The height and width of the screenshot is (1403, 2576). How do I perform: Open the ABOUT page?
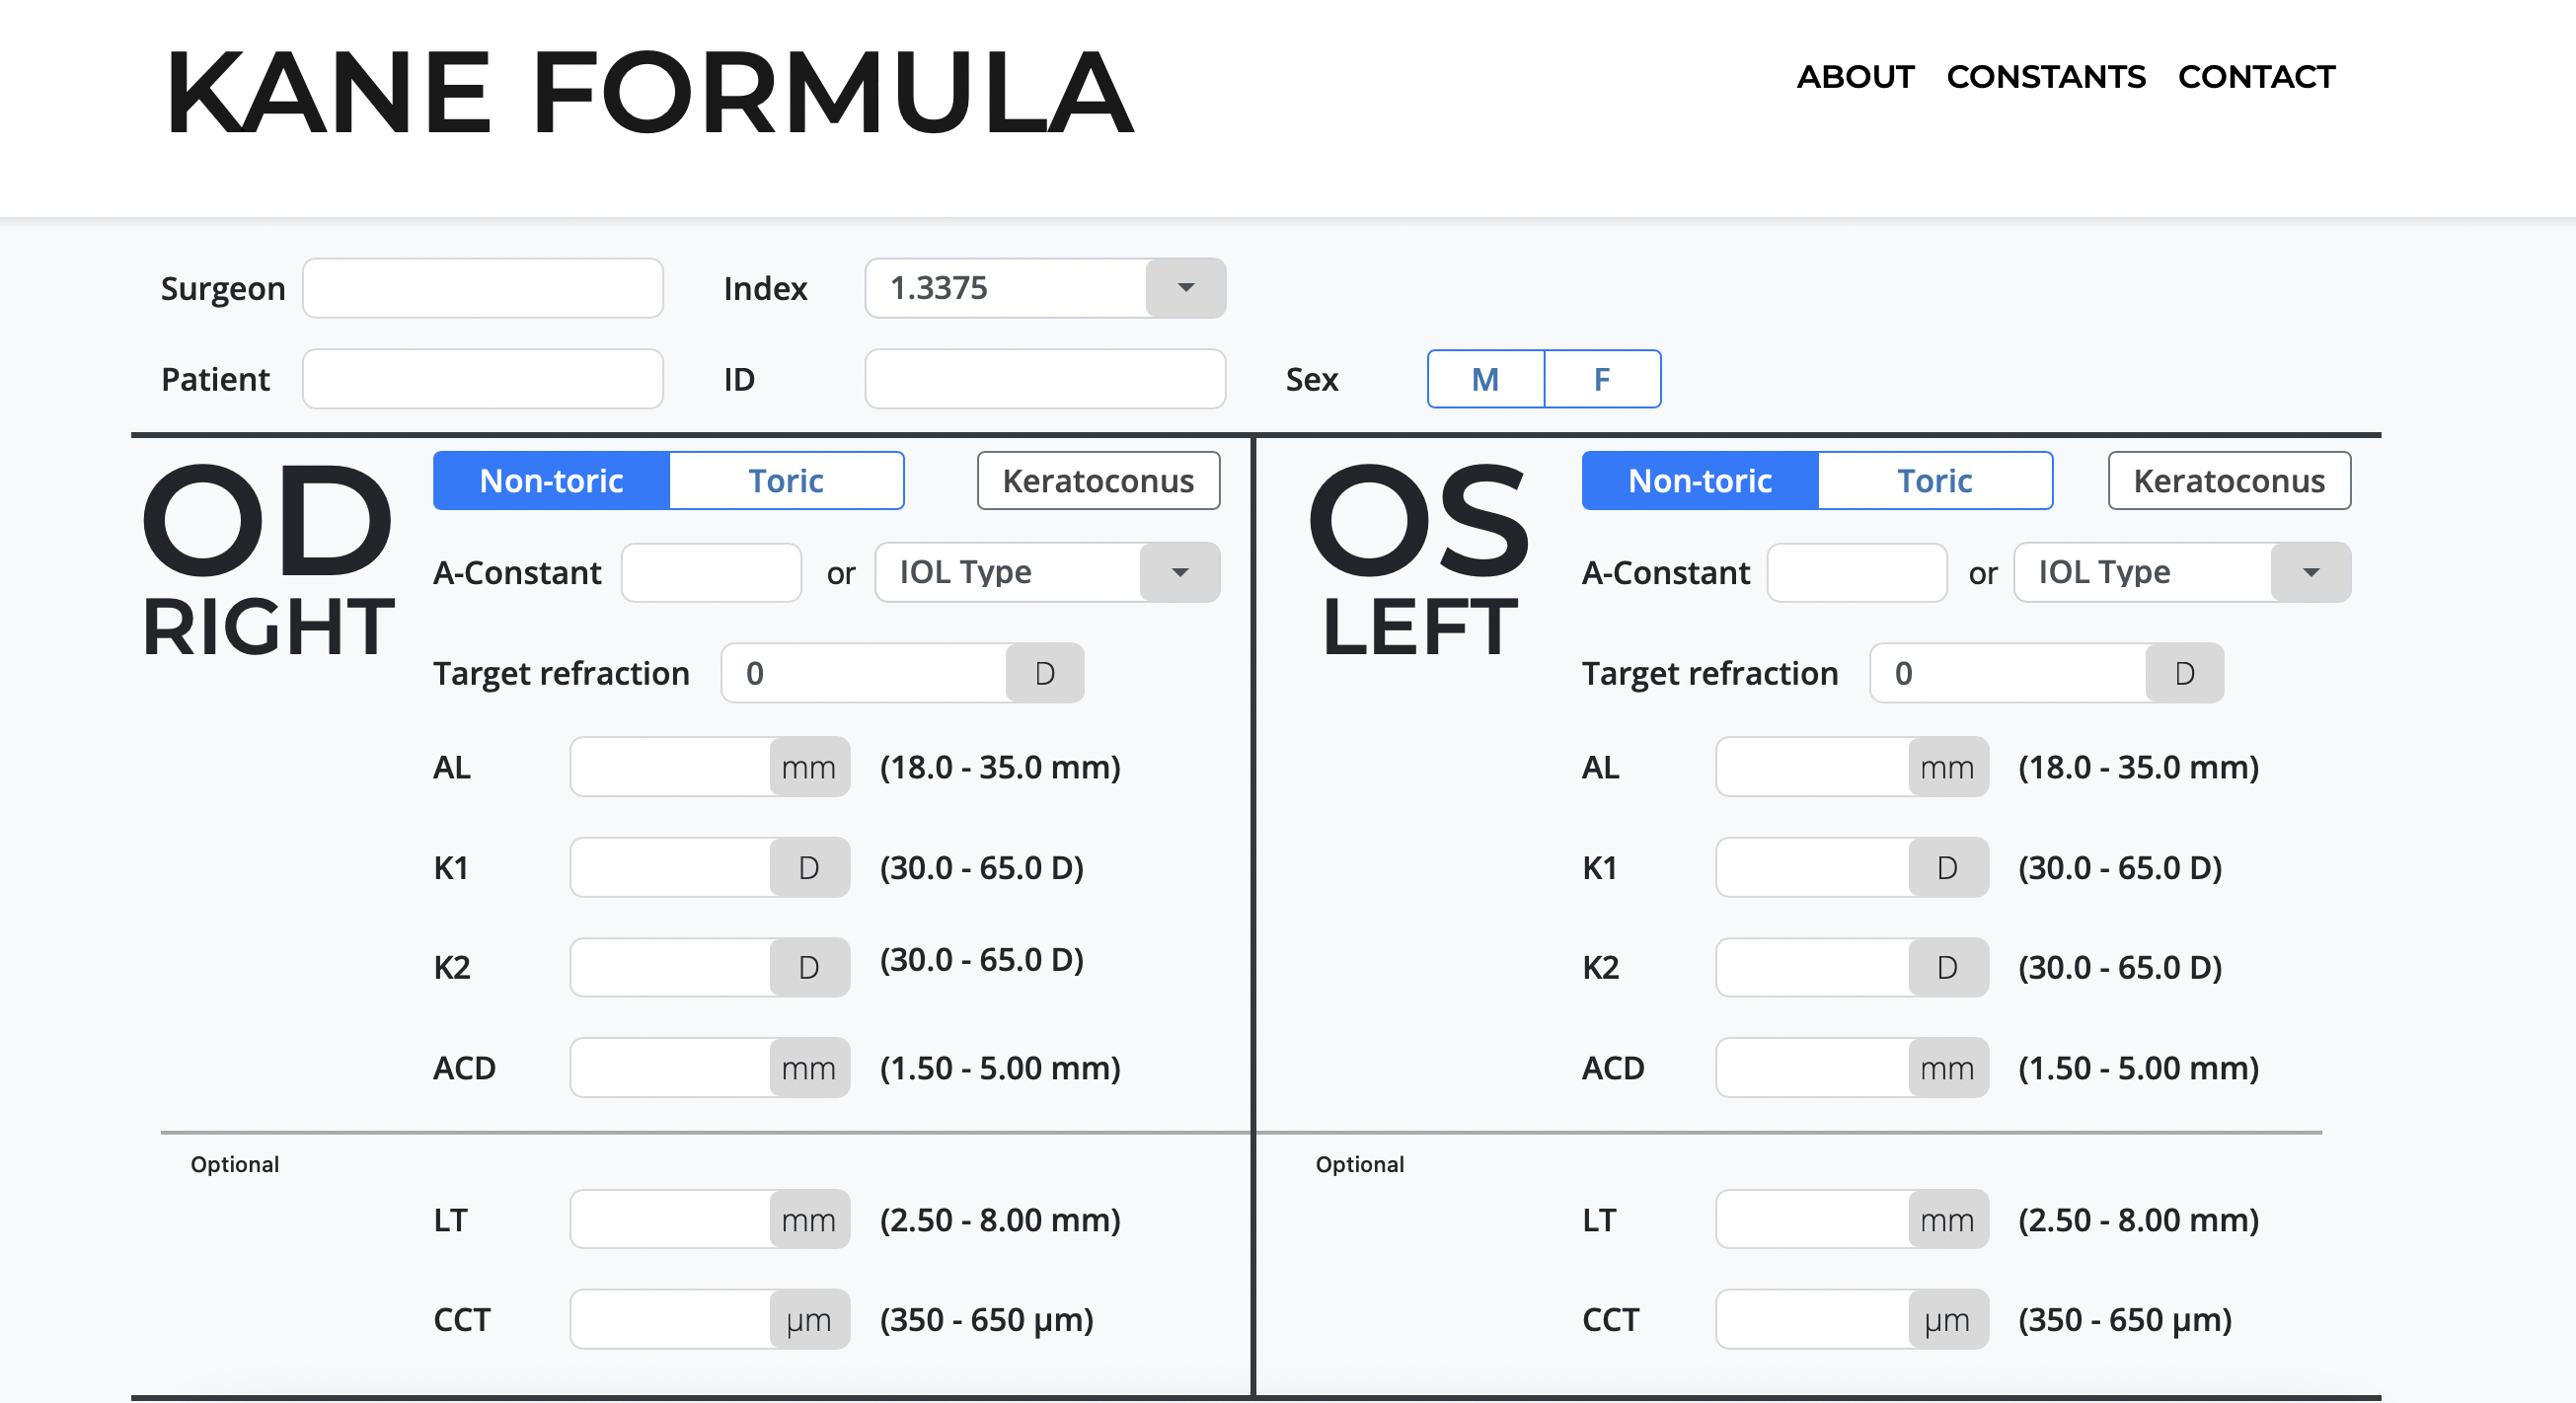pyautogui.click(x=1855, y=77)
